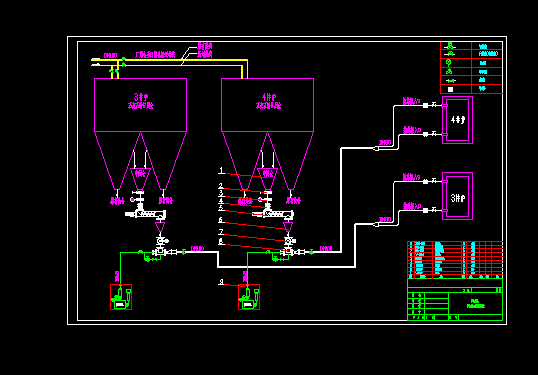The height and width of the screenshot is (375, 538).
Task: Click the first green valve symbol in legend
Action: point(450,46)
